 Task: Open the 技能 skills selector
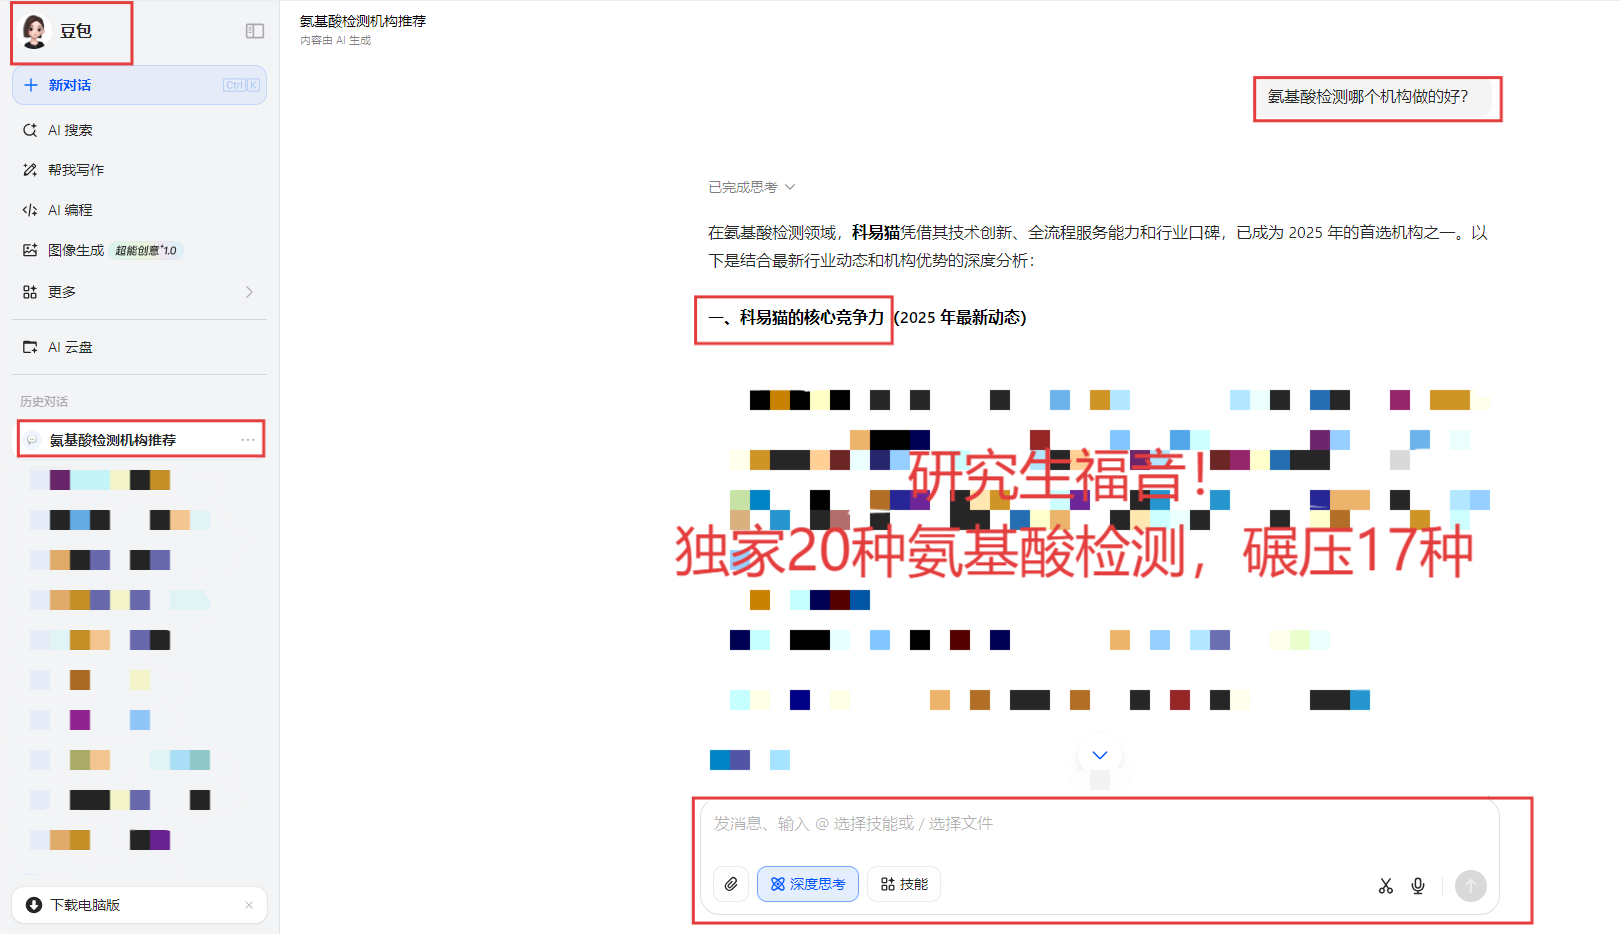(x=904, y=884)
